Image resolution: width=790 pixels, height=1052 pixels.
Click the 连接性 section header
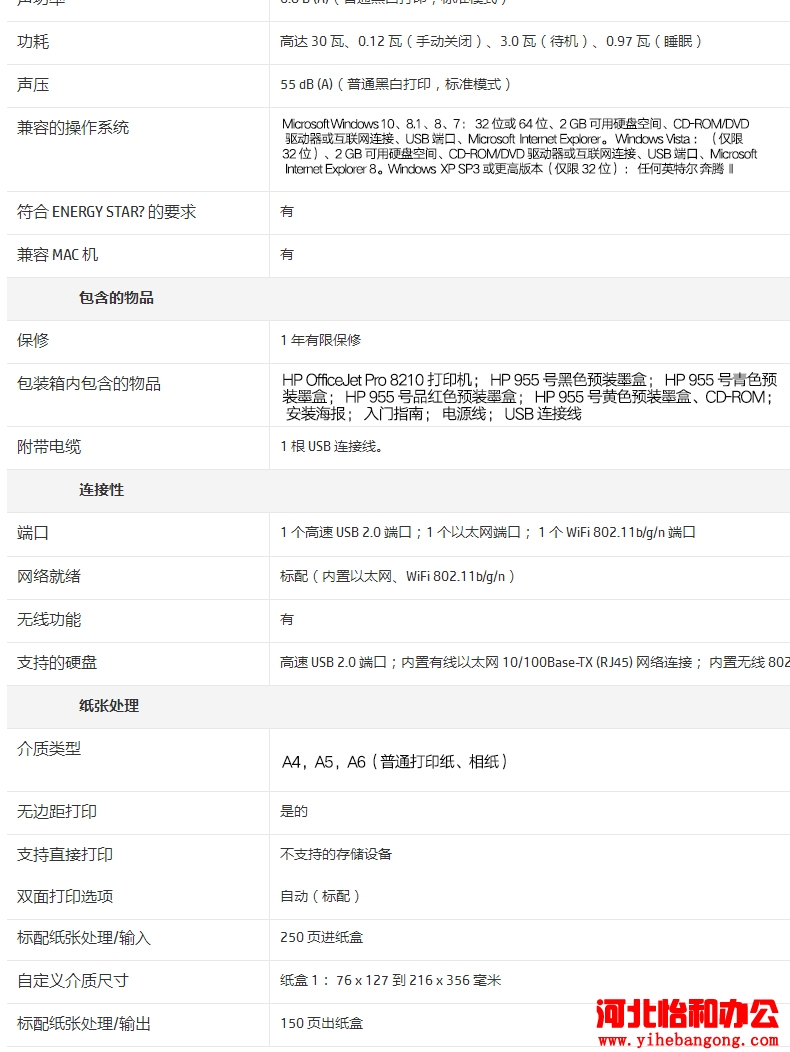coord(101,490)
